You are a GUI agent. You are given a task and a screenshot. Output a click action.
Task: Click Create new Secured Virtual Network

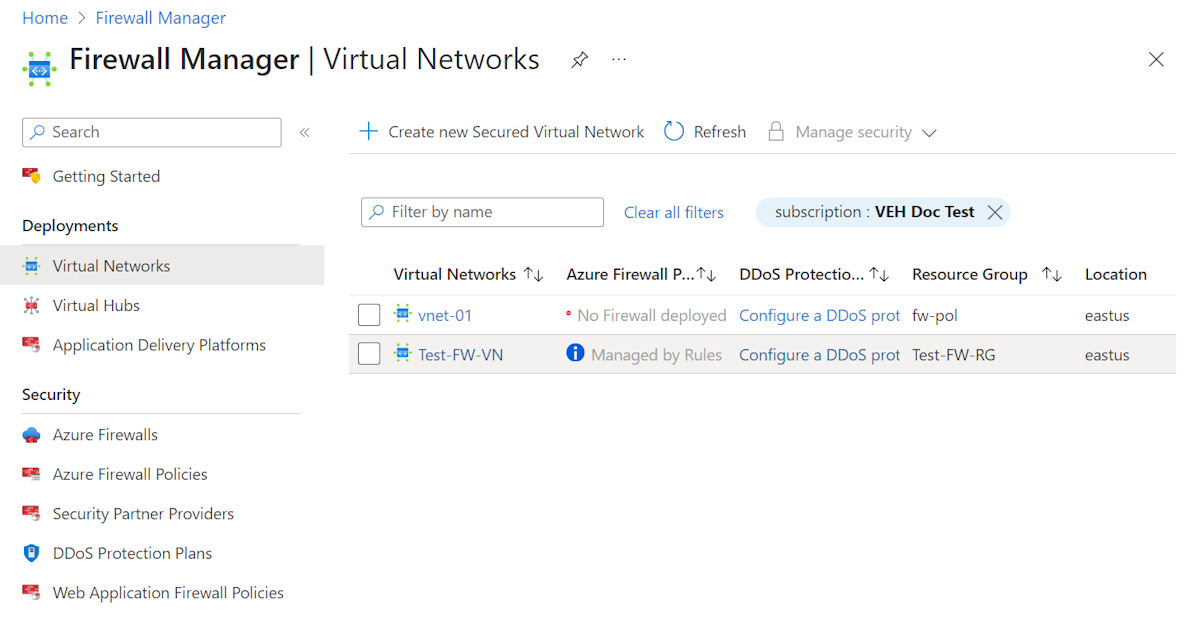click(x=516, y=132)
